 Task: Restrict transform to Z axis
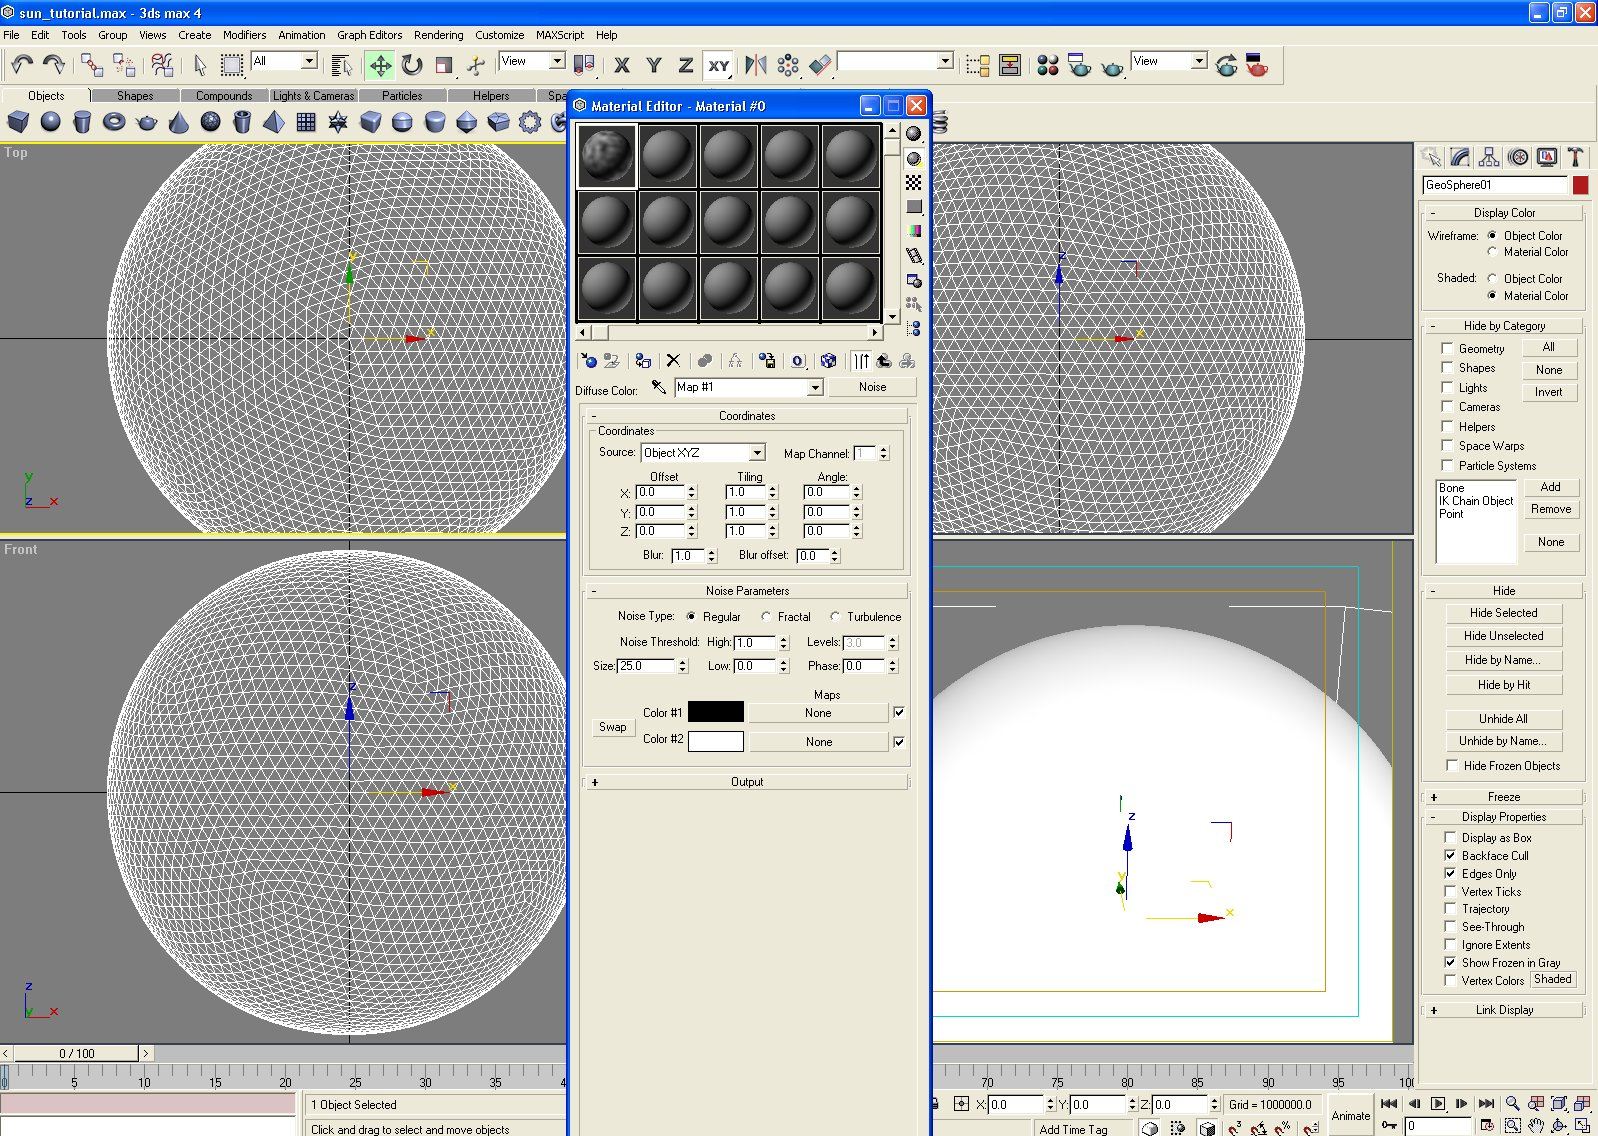(686, 65)
